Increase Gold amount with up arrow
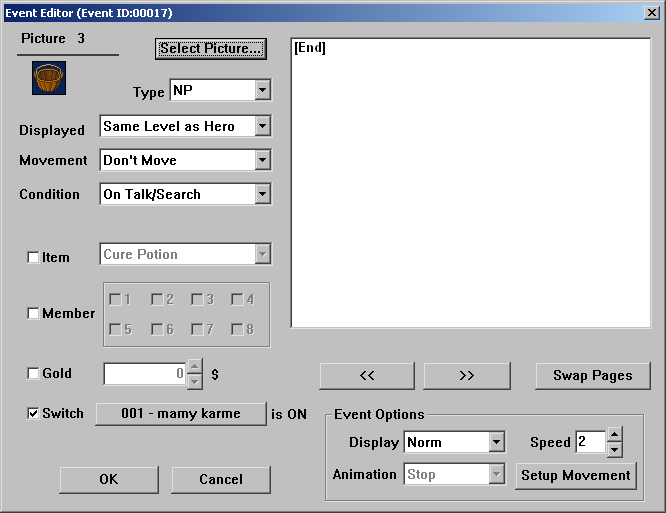 pos(195,367)
